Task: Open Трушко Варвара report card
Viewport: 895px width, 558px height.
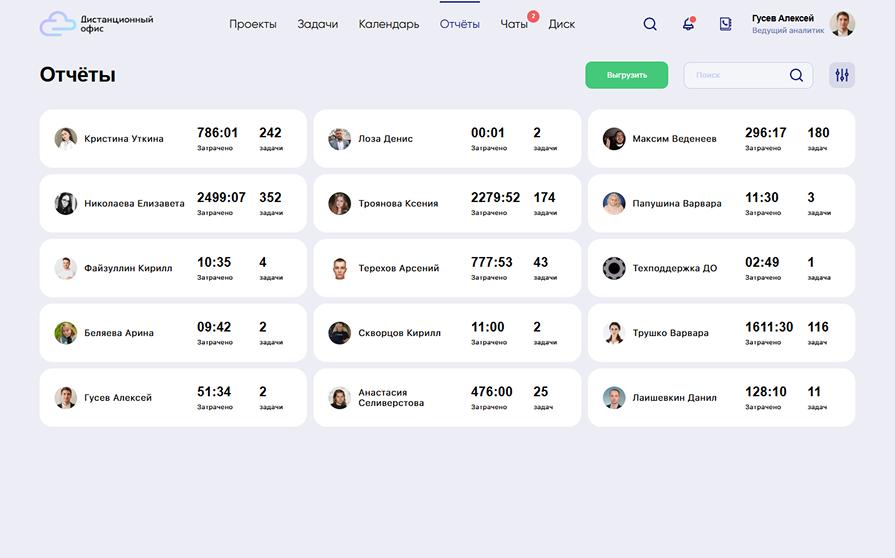Action: [x=721, y=333]
